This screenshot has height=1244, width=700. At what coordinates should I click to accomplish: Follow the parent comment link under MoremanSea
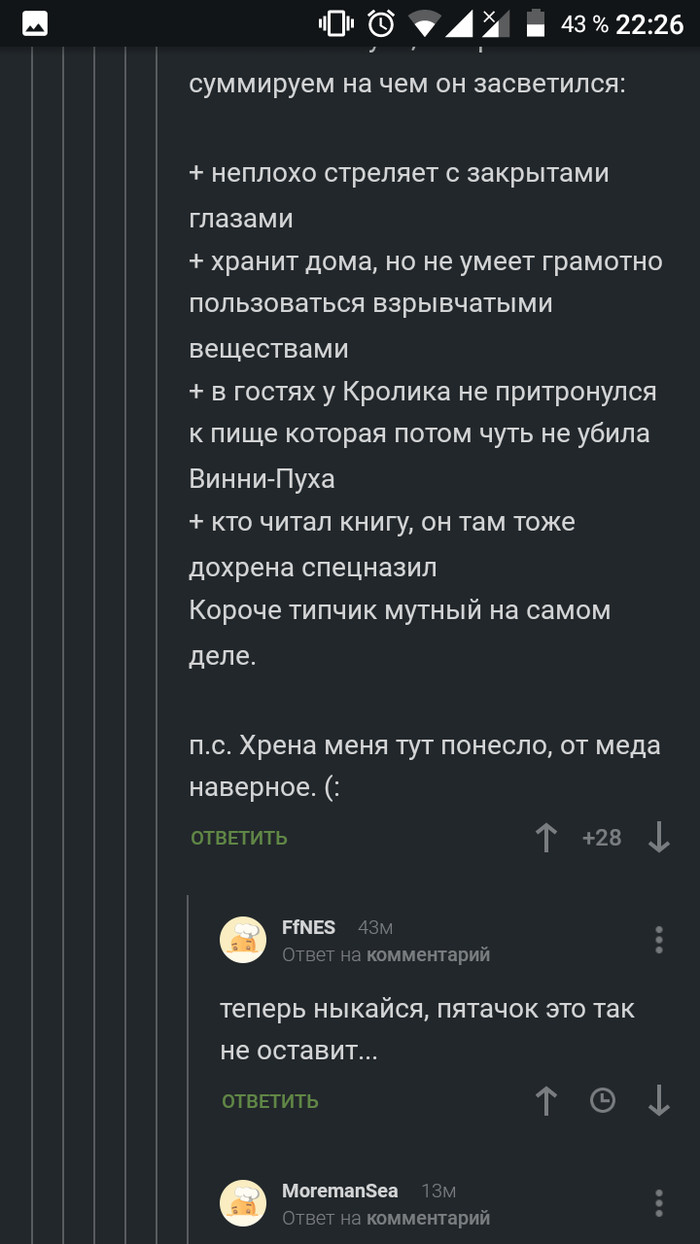click(428, 1218)
